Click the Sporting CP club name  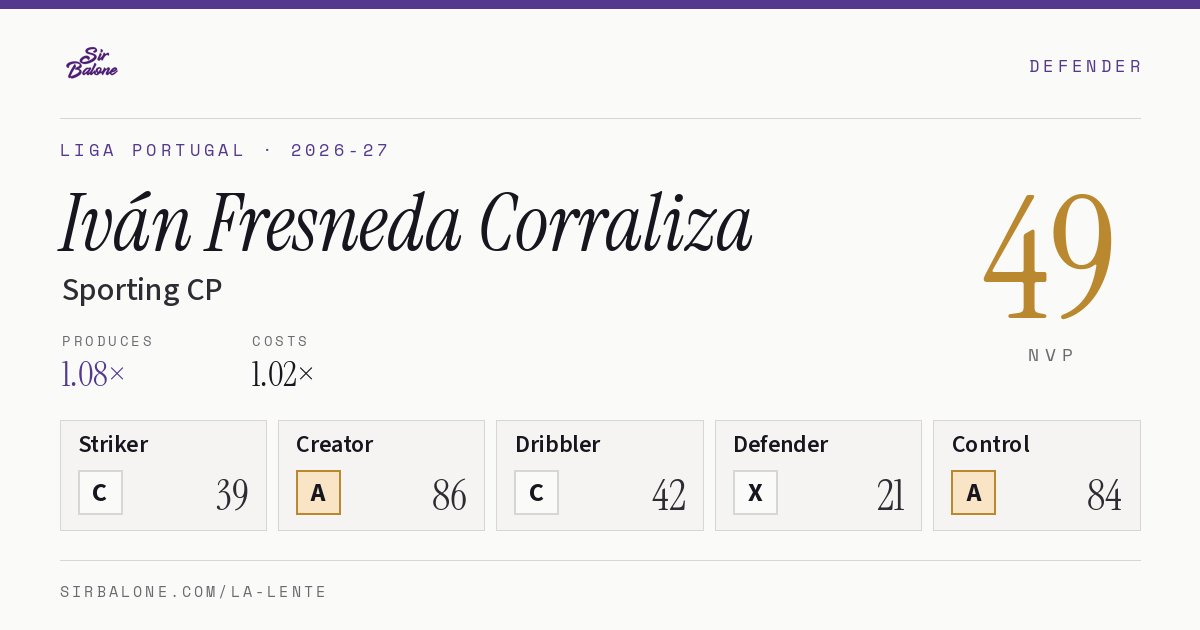142,290
